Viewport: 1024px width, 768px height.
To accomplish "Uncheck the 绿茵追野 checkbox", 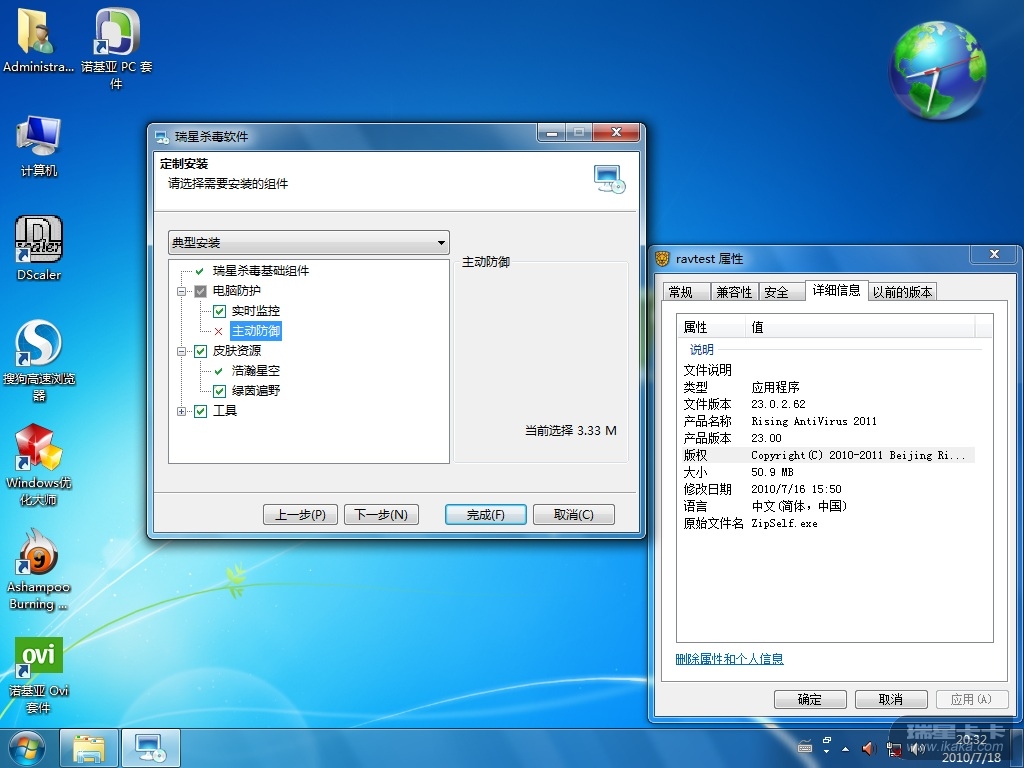I will coord(219,391).
